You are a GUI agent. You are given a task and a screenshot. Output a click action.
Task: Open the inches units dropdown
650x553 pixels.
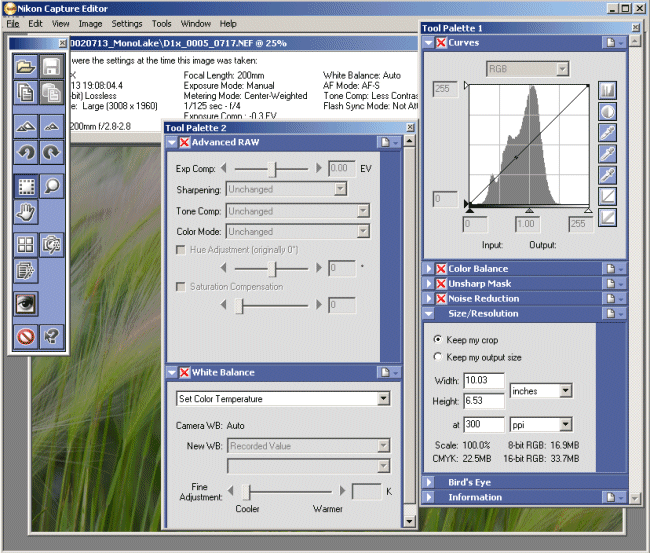[x=541, y=390]
